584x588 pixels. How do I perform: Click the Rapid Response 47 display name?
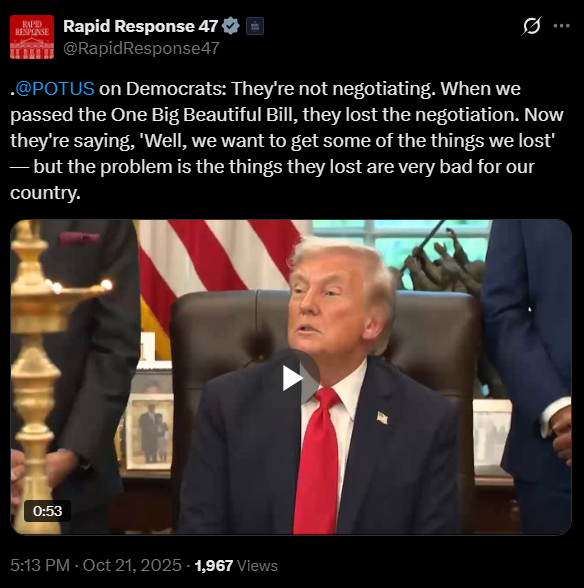point(141,26)
